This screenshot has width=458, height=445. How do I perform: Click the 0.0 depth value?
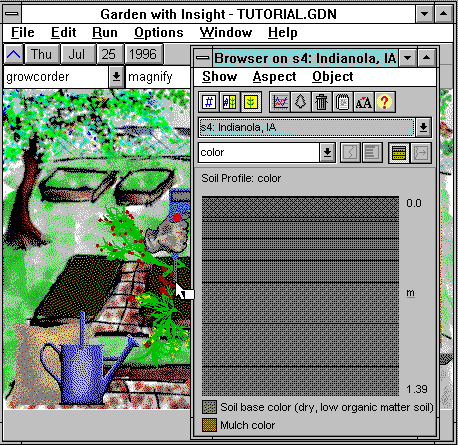click(x=414, y=203)
